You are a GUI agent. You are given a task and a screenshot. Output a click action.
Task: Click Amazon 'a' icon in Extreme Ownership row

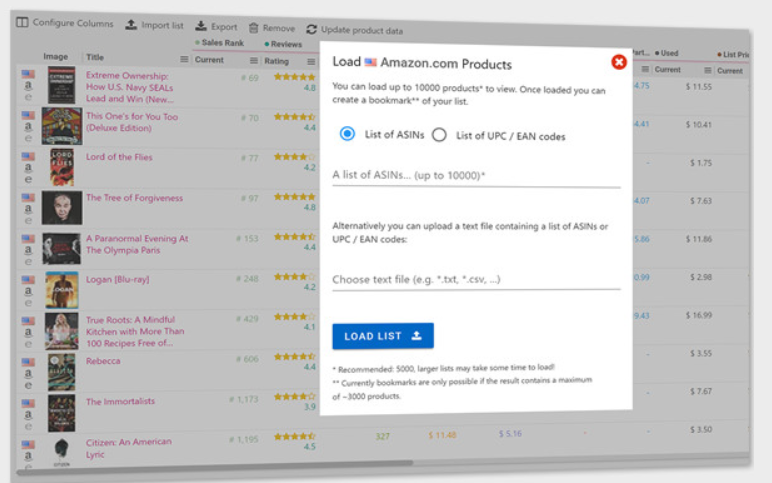[x=29, y=85]
